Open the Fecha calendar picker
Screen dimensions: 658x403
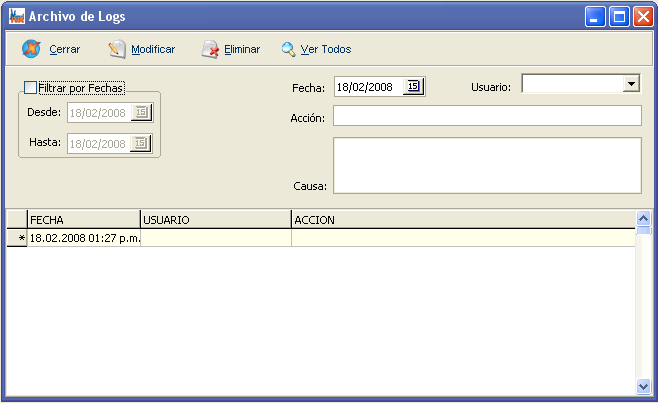(x=414, y=87)
